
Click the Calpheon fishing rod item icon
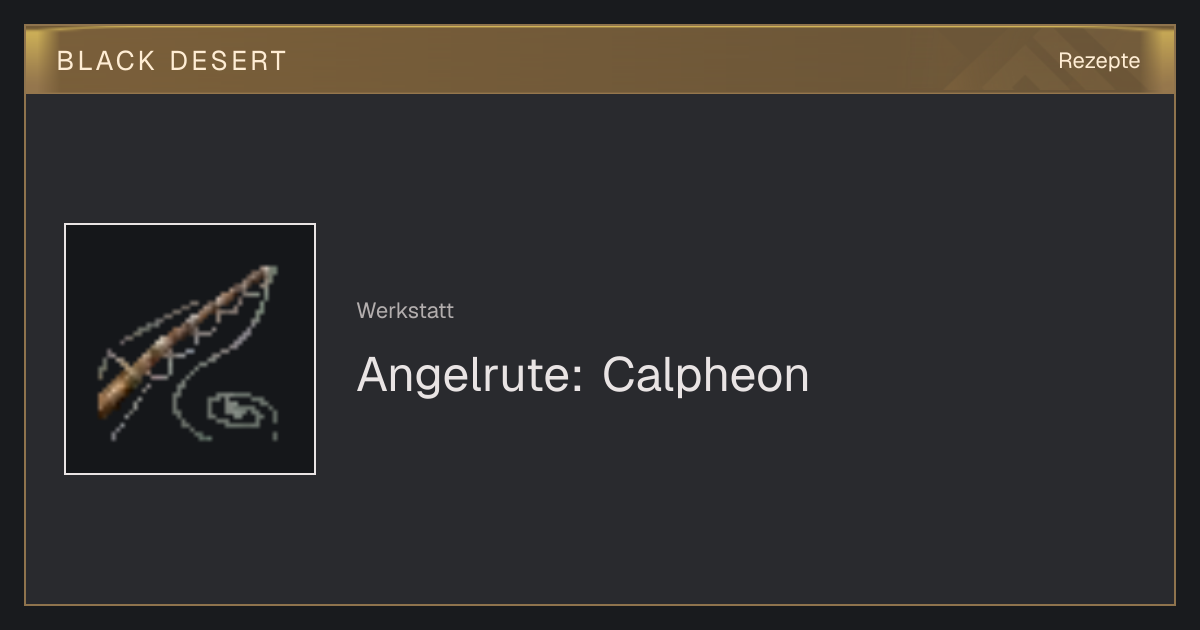[190, 349]
